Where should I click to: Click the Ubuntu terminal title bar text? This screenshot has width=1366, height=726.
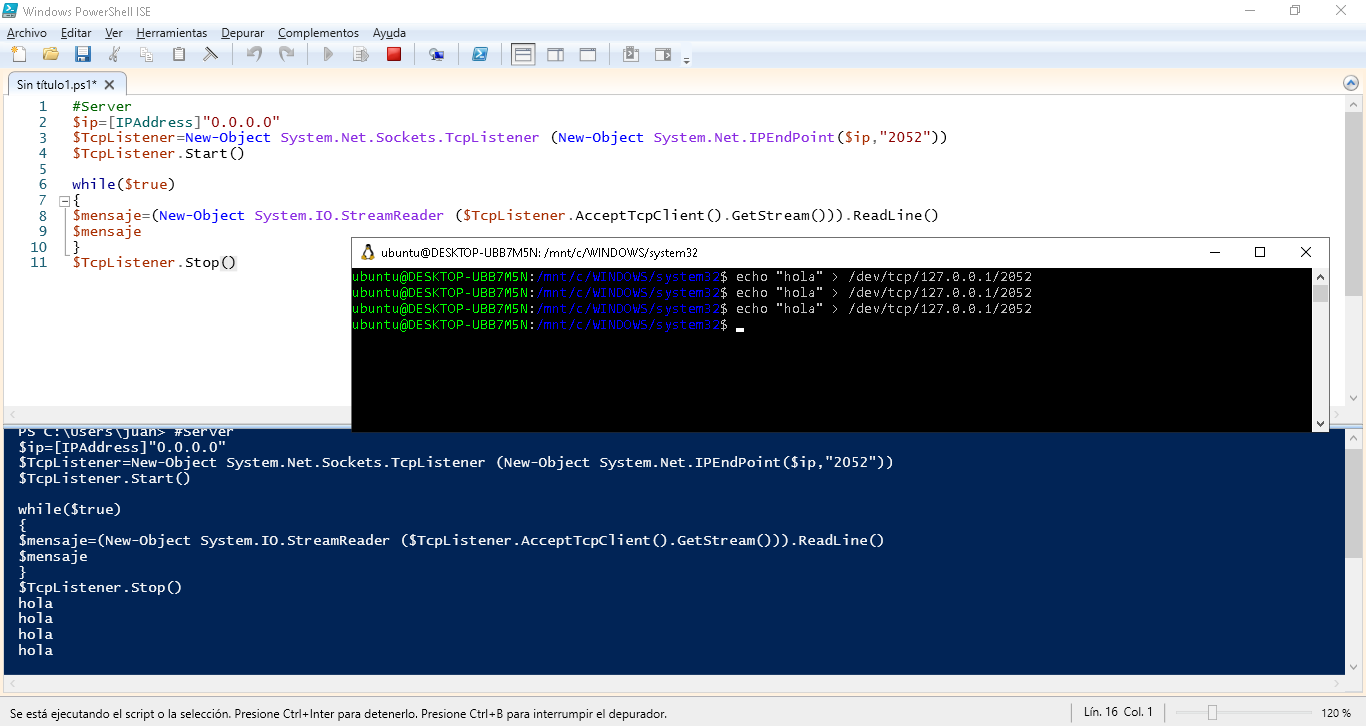pyautogui.click(x=539, y=253)
